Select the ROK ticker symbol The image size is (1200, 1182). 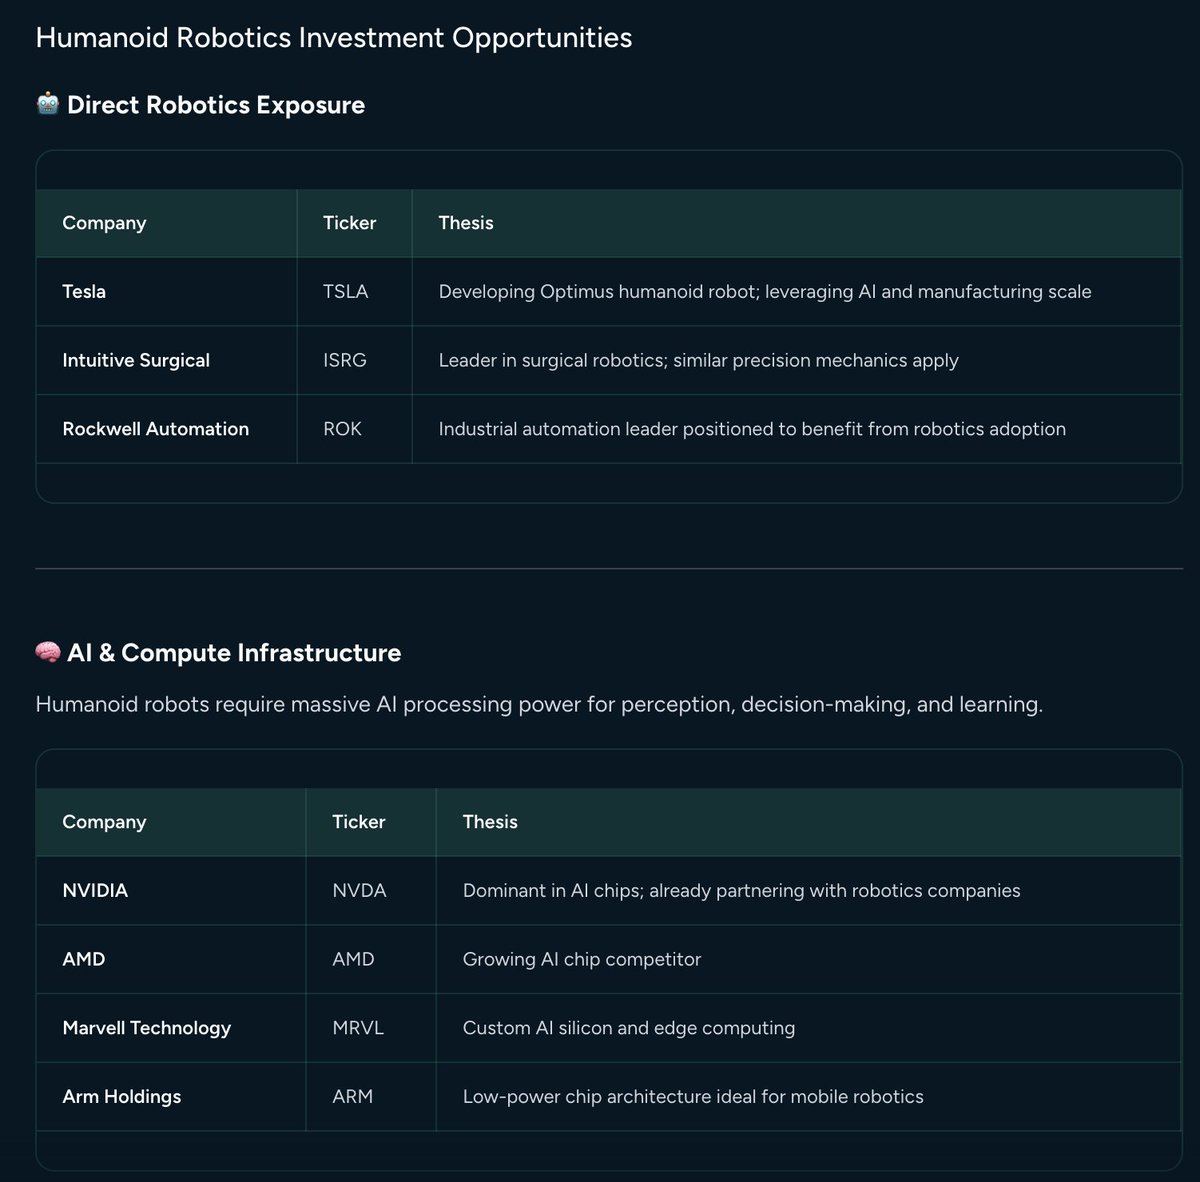[342, 429]
